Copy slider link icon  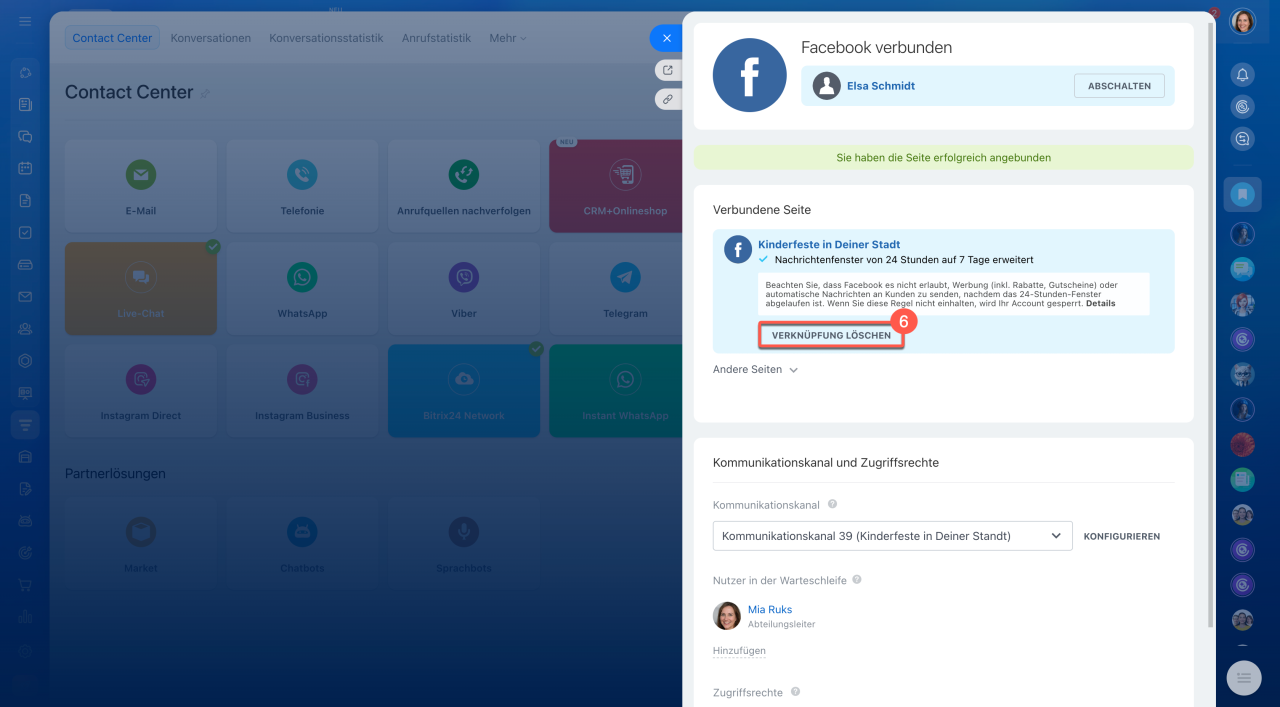[668, 100]
